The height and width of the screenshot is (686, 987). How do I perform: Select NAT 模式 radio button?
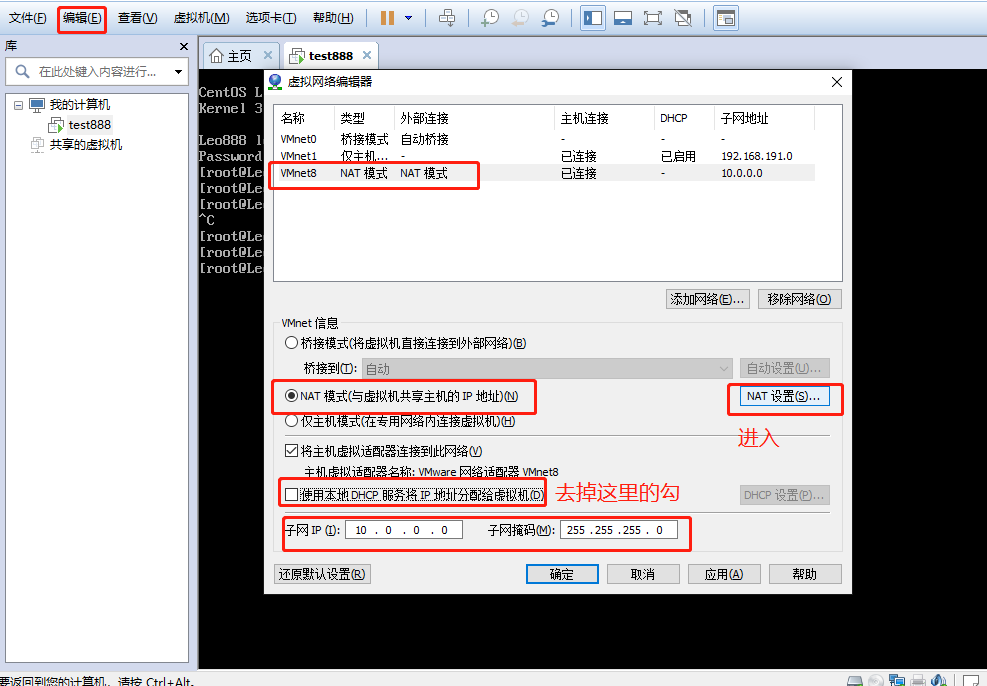(291, 396)
